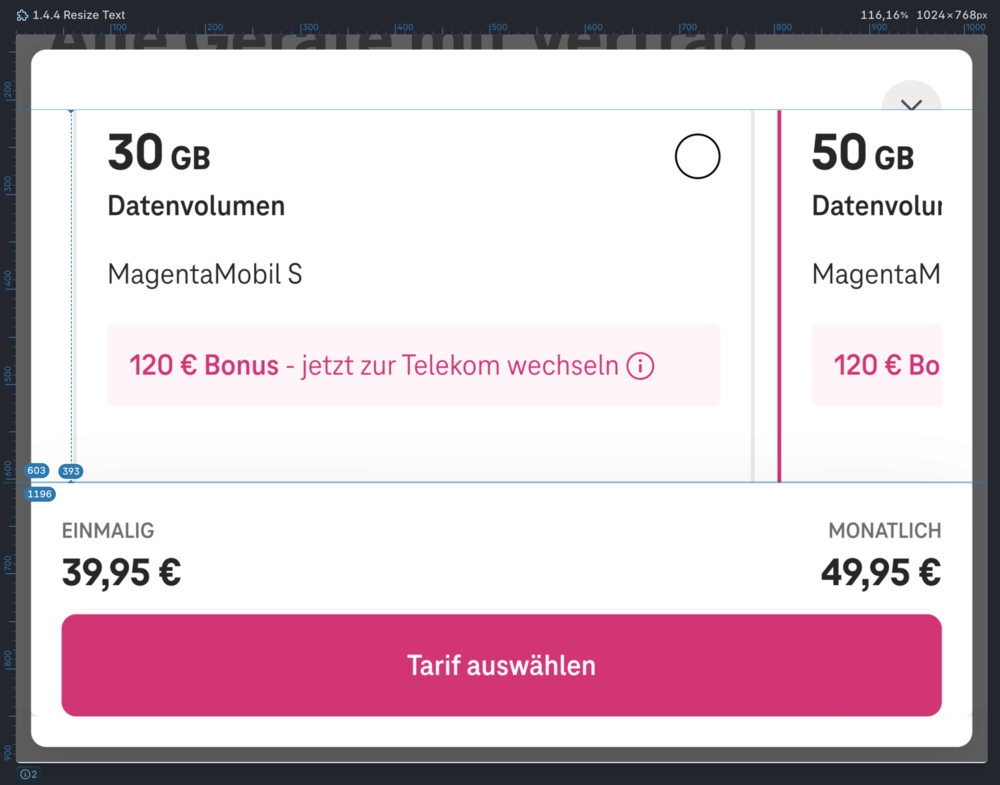Expand the partially visible 50 GB bonus banner

[877, 365]
